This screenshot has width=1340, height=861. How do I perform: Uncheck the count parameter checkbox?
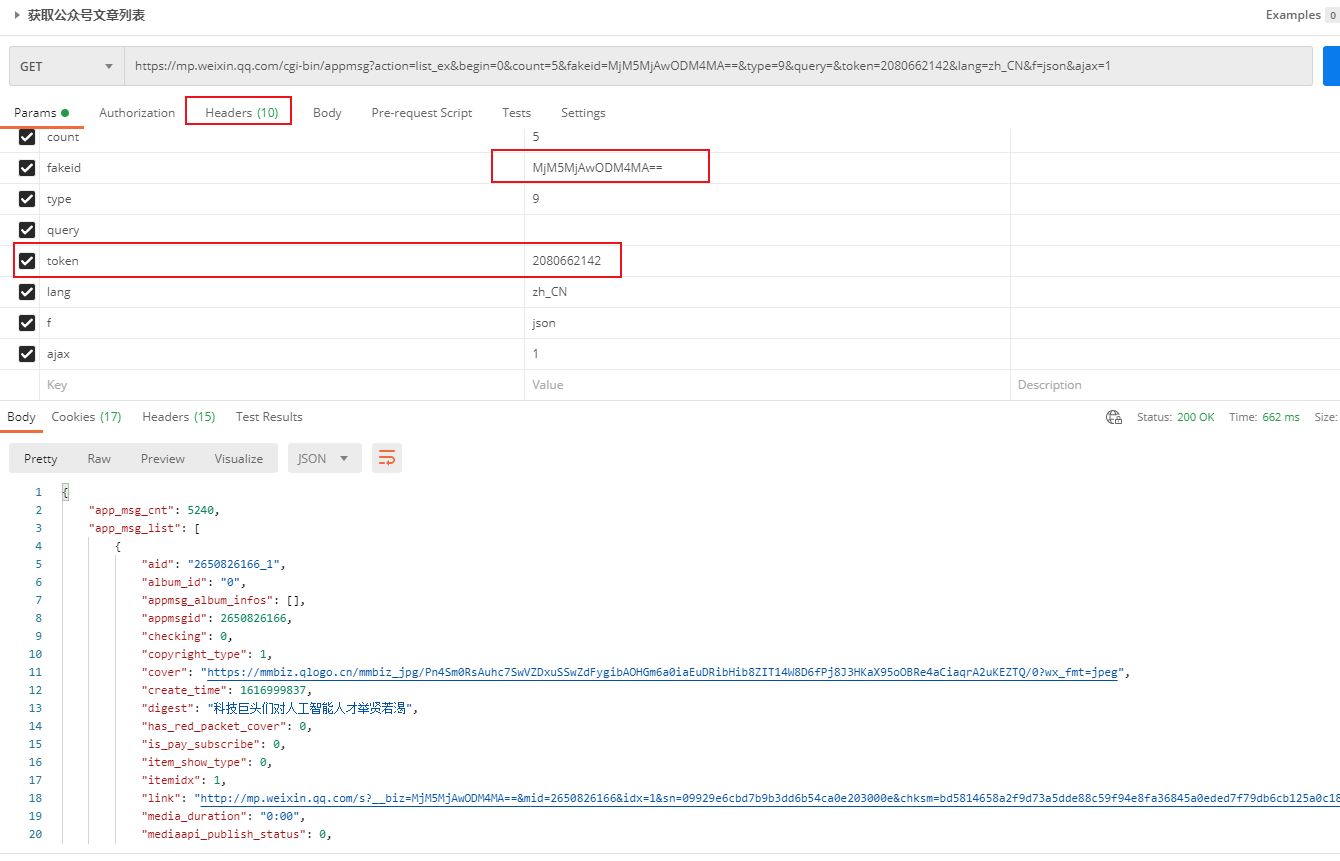(27, 137)
